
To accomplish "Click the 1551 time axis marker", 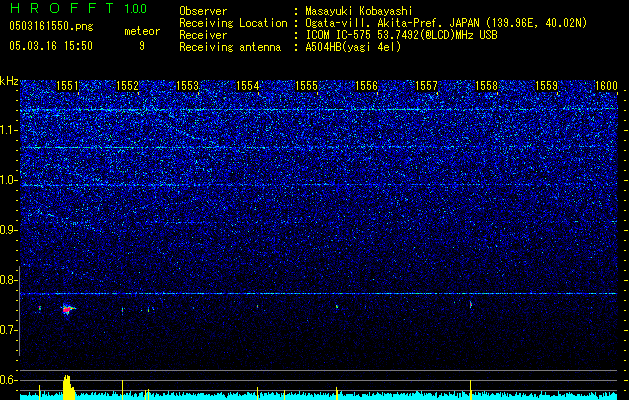I will [x=67, y=86].
